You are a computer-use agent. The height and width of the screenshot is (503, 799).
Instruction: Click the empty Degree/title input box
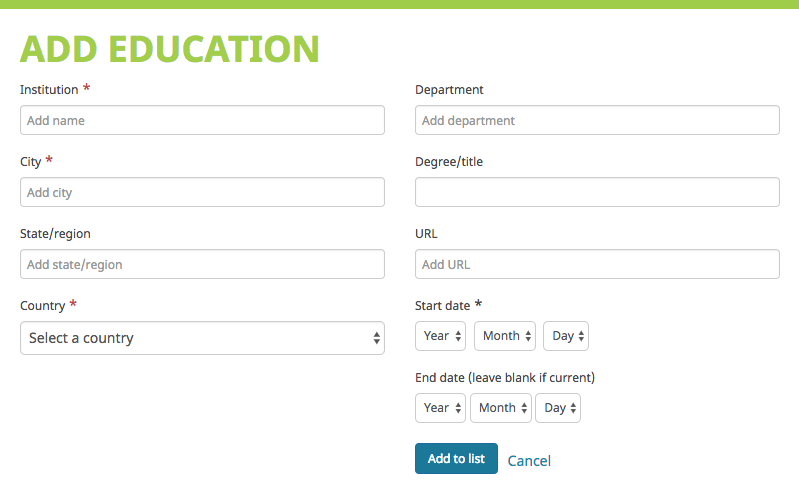pyautogui.click(x=597, y=192)
